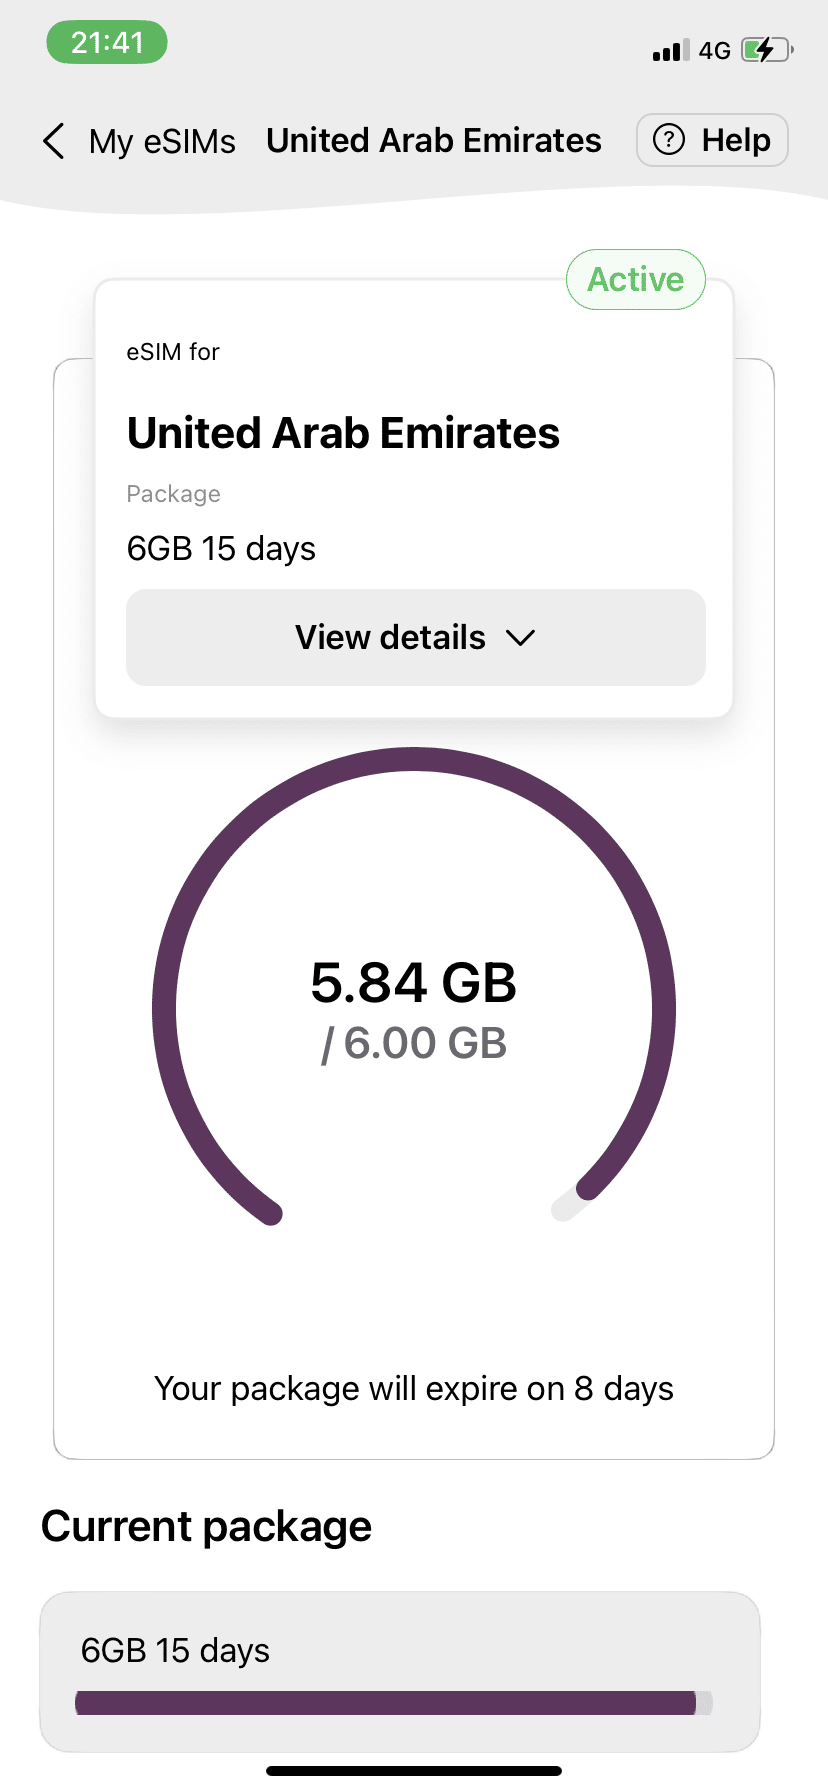Image resolution: width=828 pixels, height=1792 pixels.
Task: Tap the back chevron arrow
Action: pyautogui.click(x=54, y=141)
